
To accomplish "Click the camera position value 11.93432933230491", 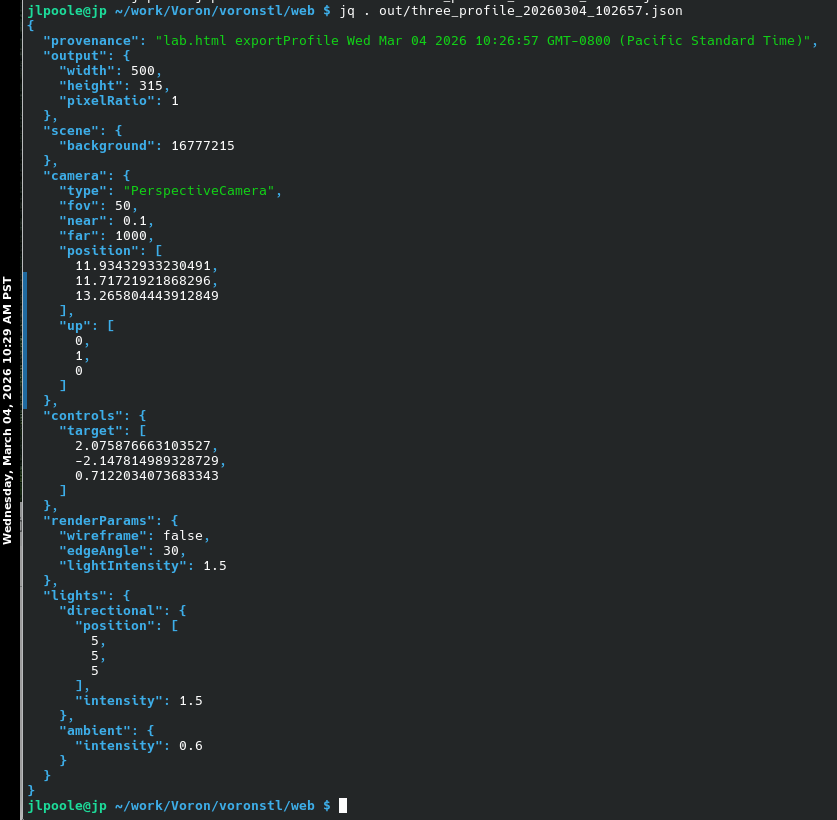I will point(143,265).
